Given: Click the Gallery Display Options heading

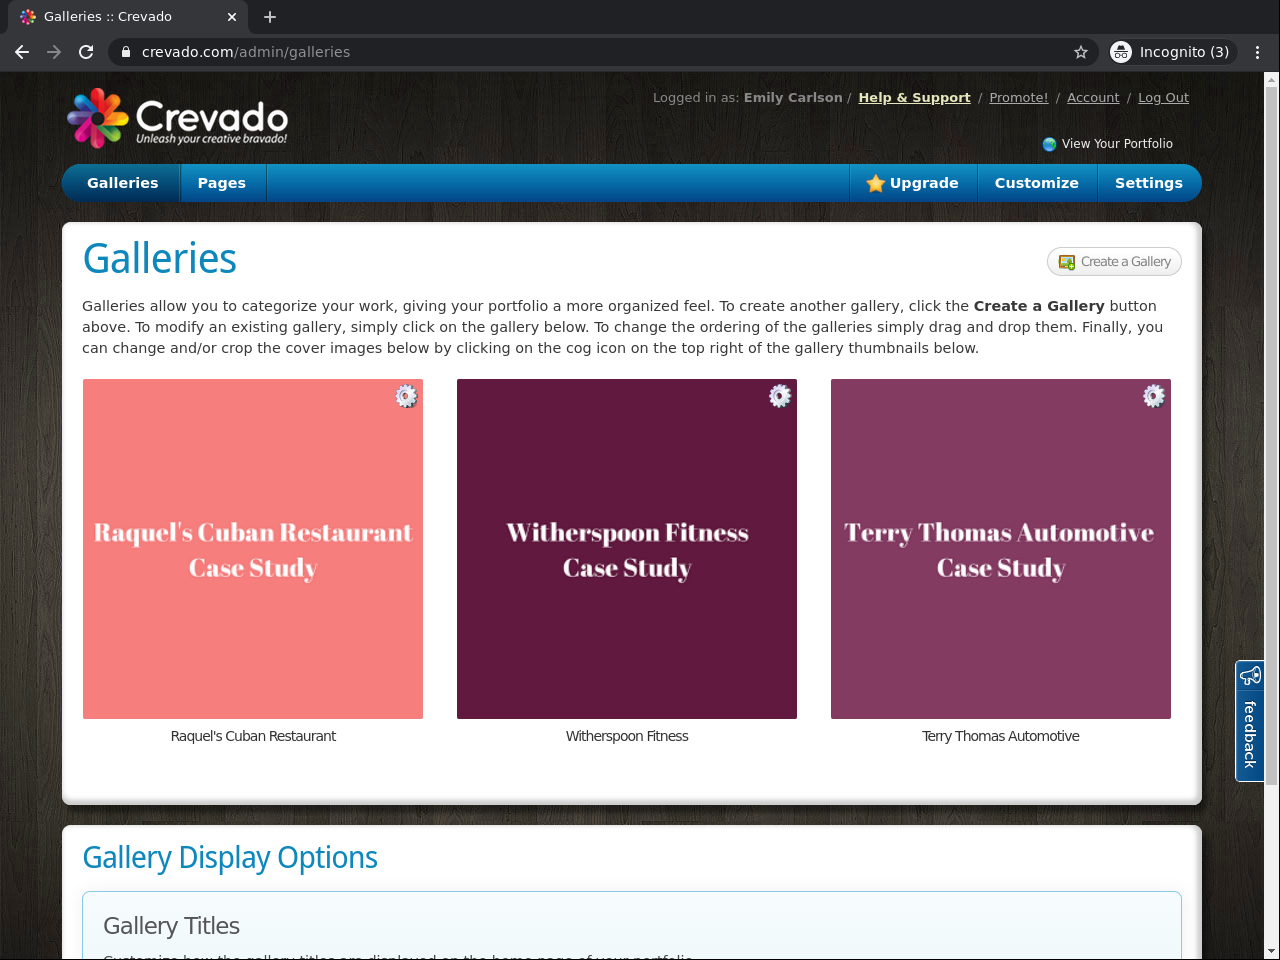Looking at the screenshot, I should [230, 858].
